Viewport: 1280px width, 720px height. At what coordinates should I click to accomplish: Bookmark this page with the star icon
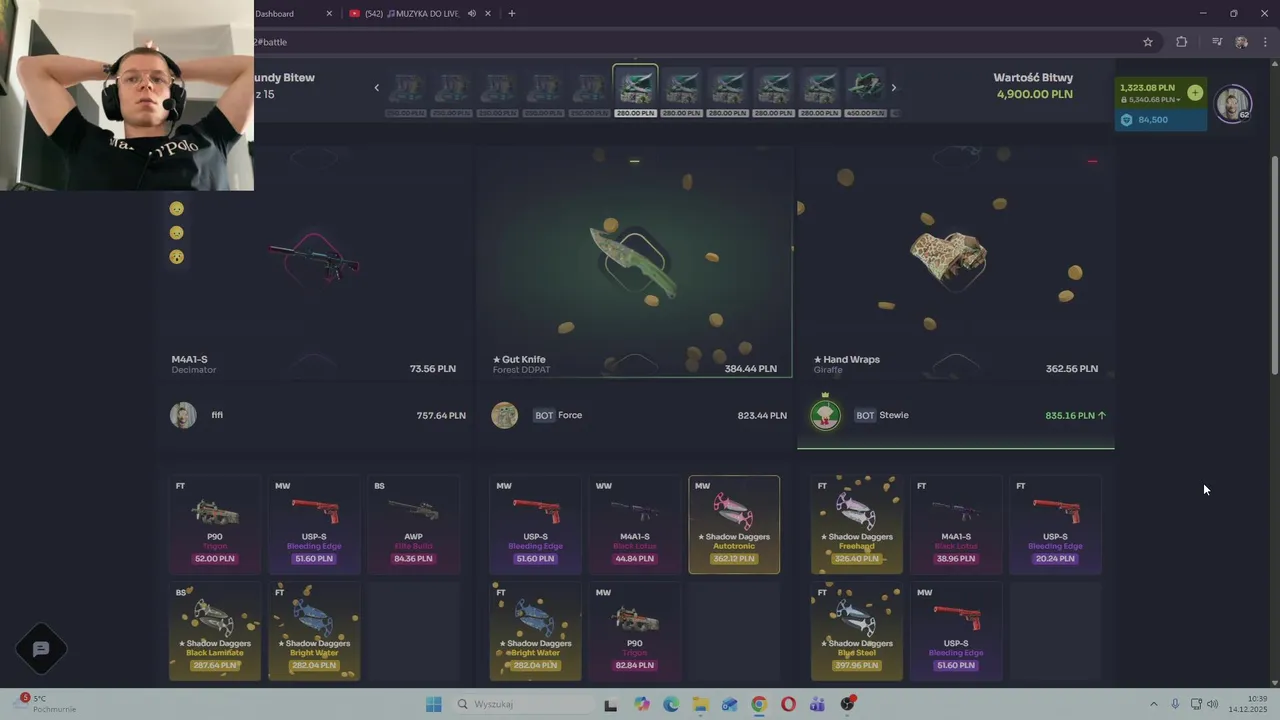[1148, 42]
